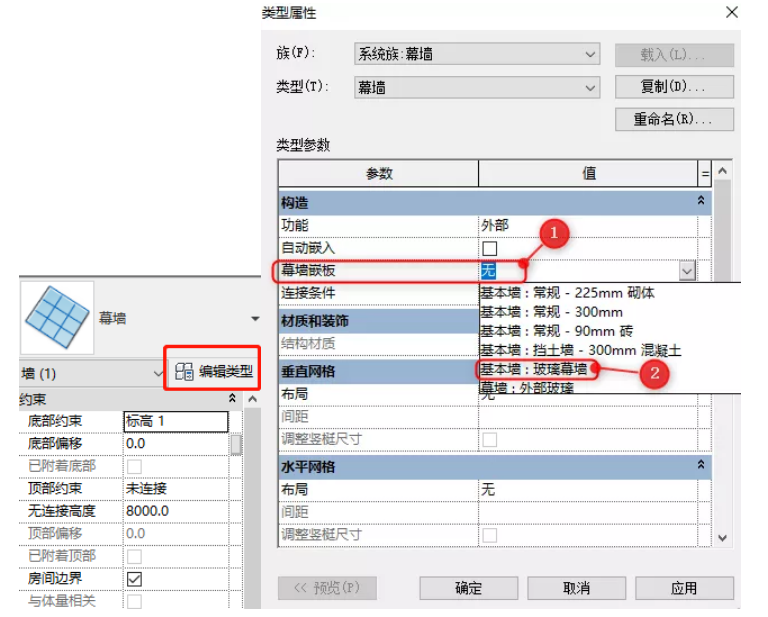Toggle the 已附着底部 checkbox
Screen dimensions: 768x617
pos(134,466)
